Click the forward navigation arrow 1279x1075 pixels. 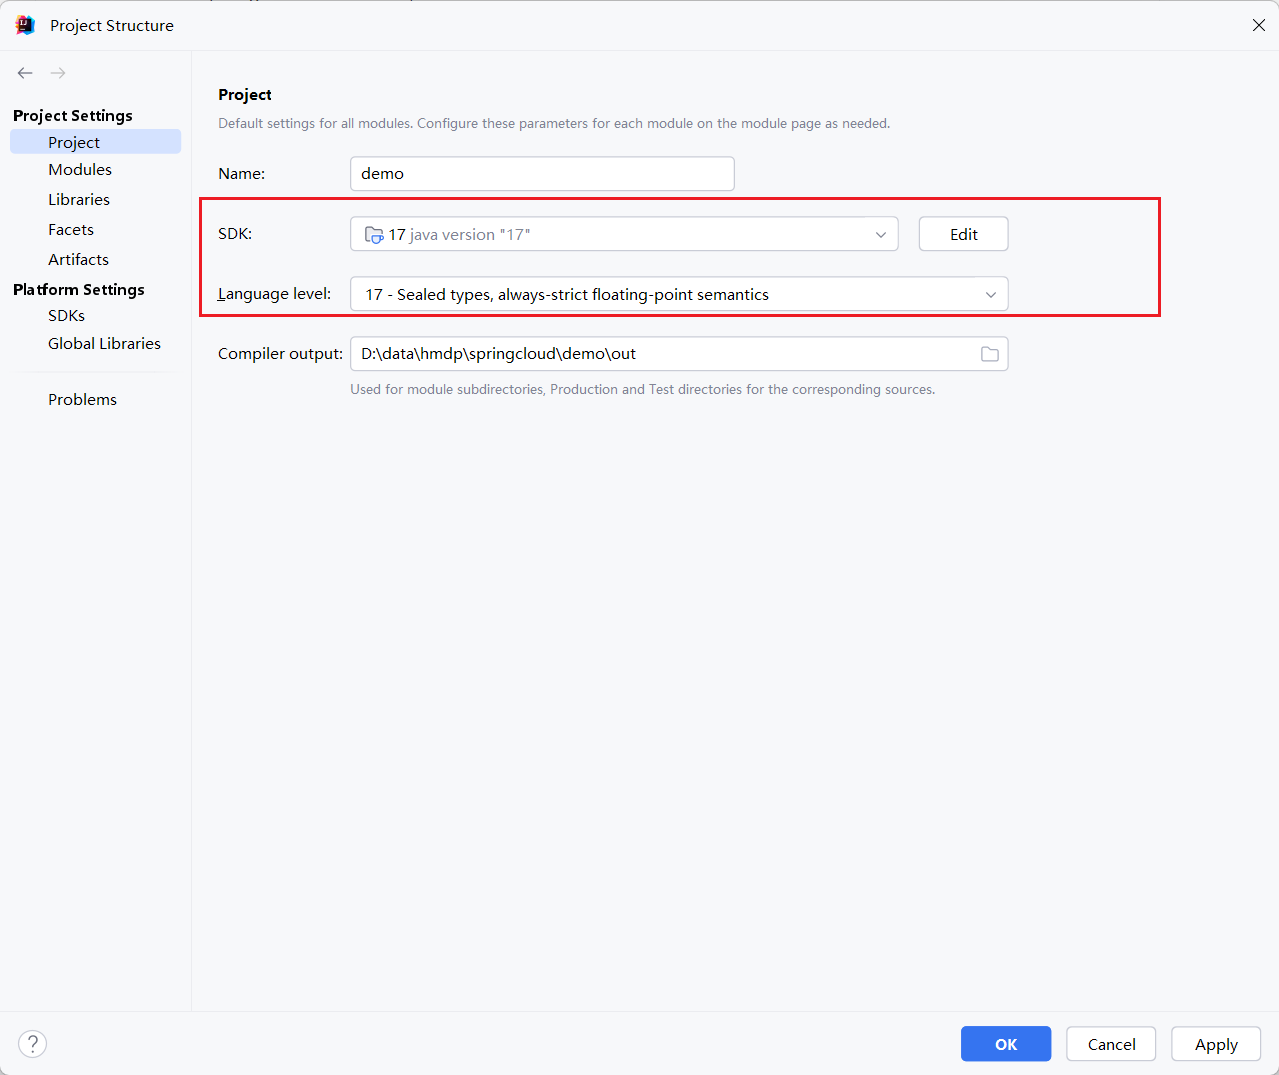(58, 73)
